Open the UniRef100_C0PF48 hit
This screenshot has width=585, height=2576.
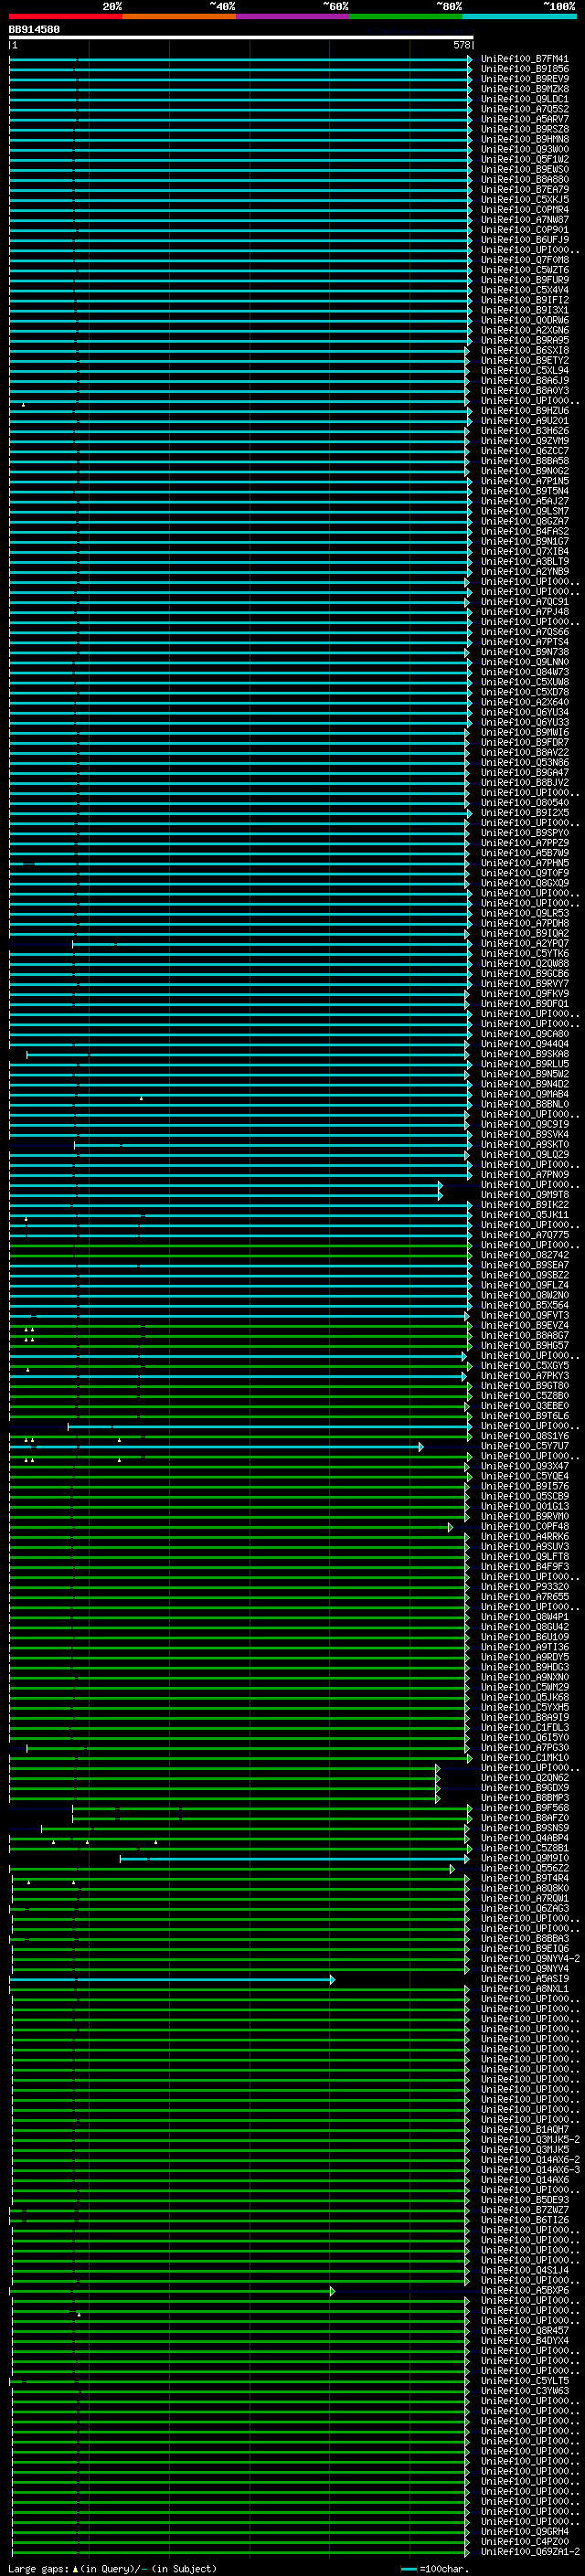click(524, 1526)
